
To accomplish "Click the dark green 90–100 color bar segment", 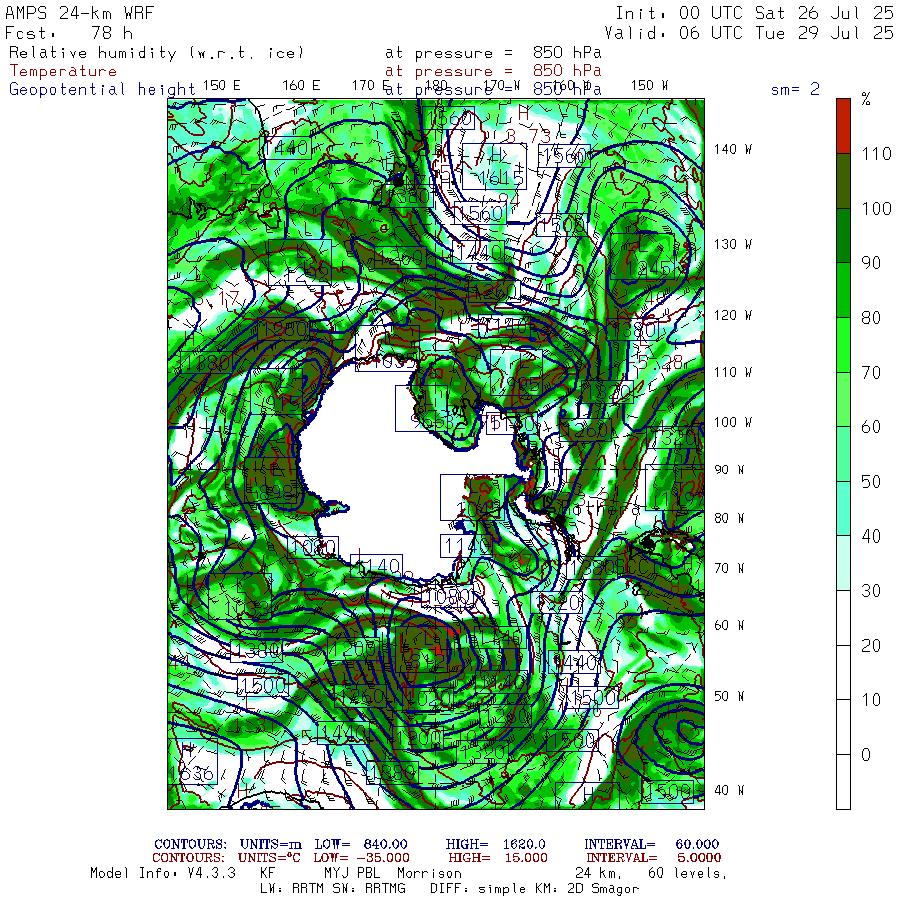I will point(843,235).
